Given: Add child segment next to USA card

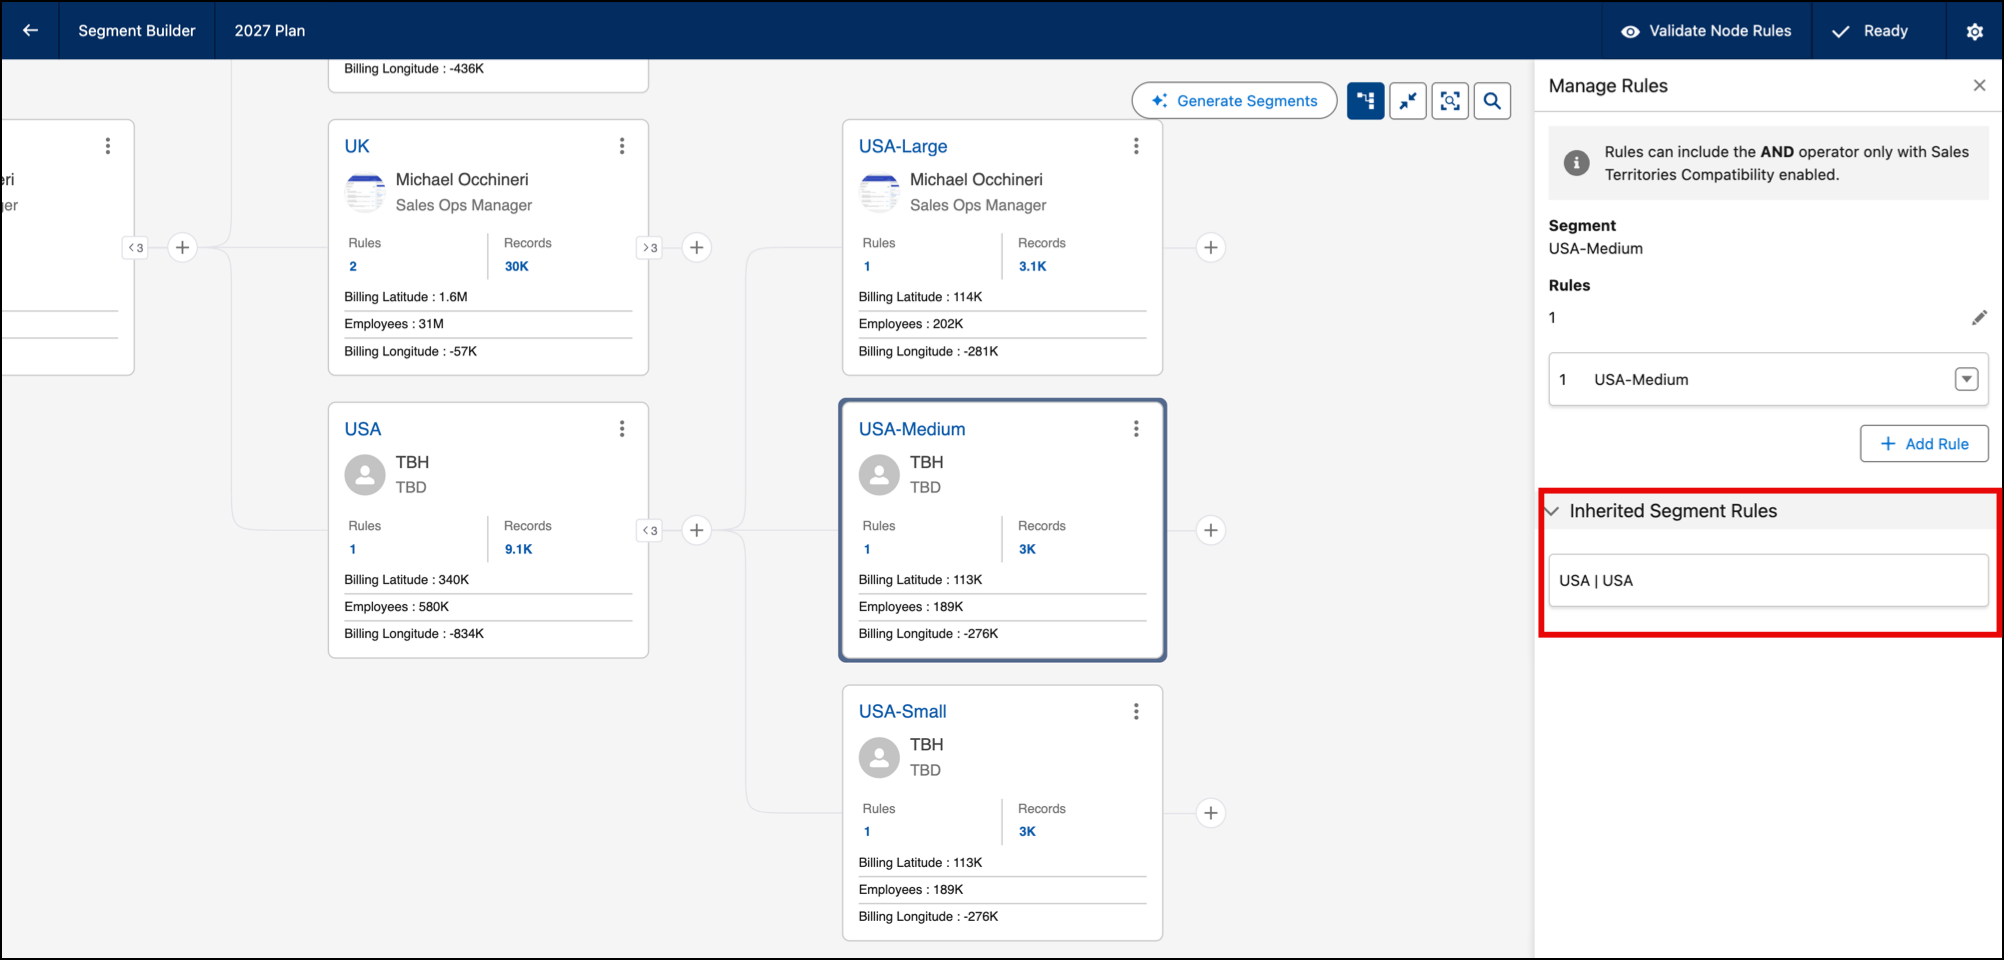Looking at the screenshot, I should [x=697, y=530].
